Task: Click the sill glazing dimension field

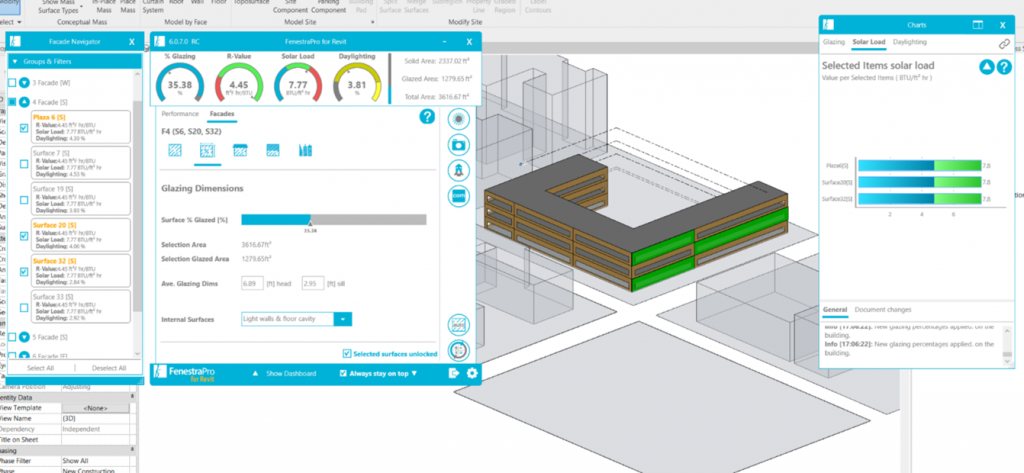Action: coord(312,284)
